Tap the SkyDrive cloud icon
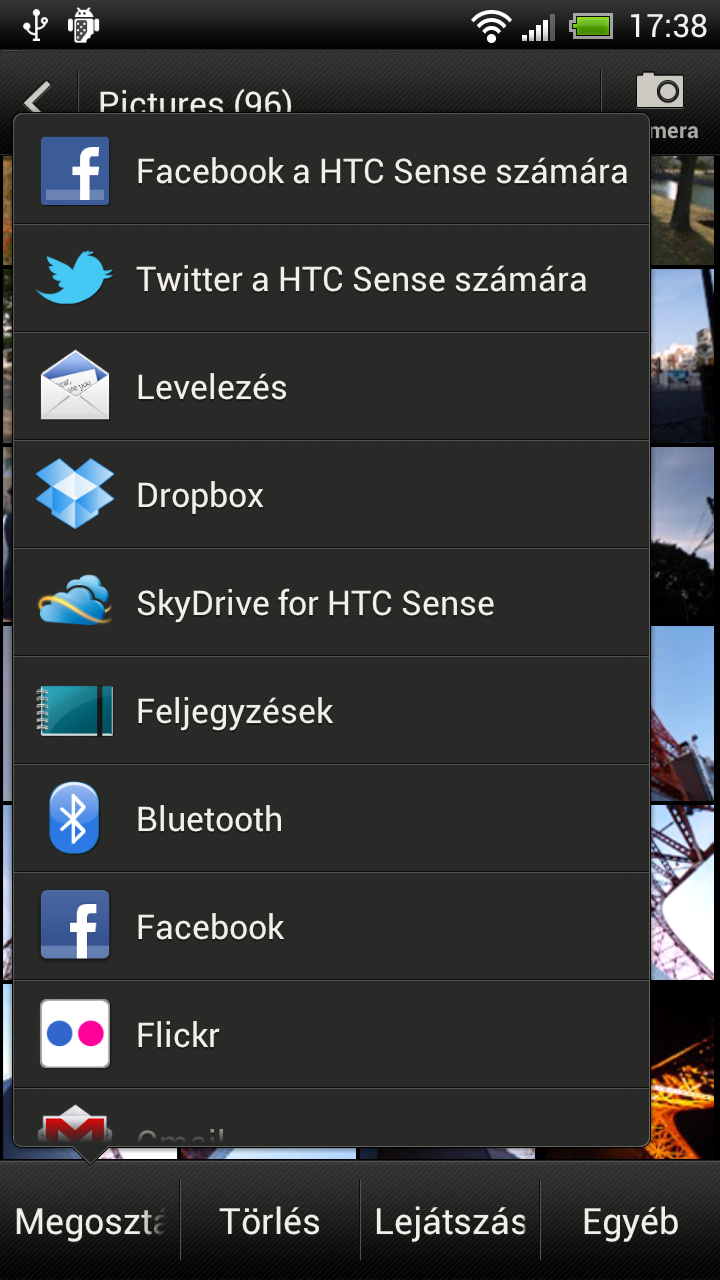The width and height of the screenshot is (720, 1280). (75, 603)
